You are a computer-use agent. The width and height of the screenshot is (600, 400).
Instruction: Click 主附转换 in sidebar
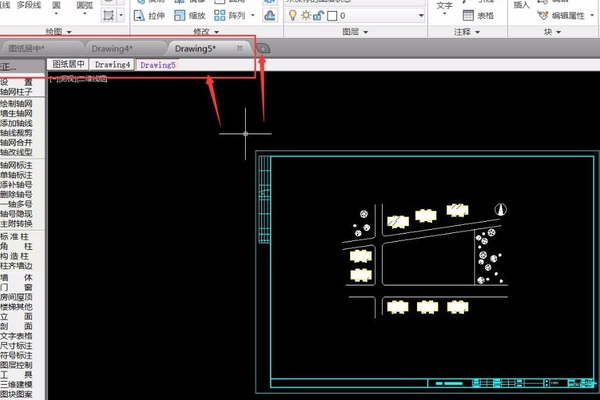point(16,223)
